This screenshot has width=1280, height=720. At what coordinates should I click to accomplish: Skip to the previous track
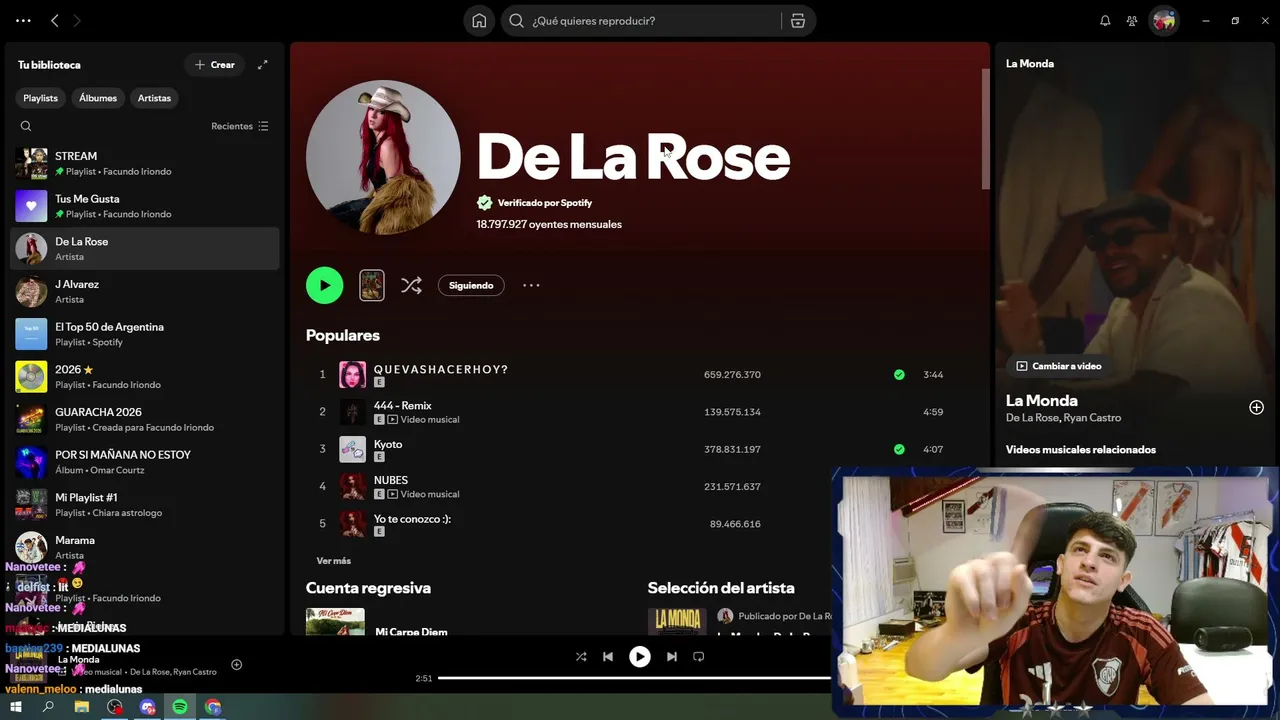pyautogui.click(x=608, y=657)
